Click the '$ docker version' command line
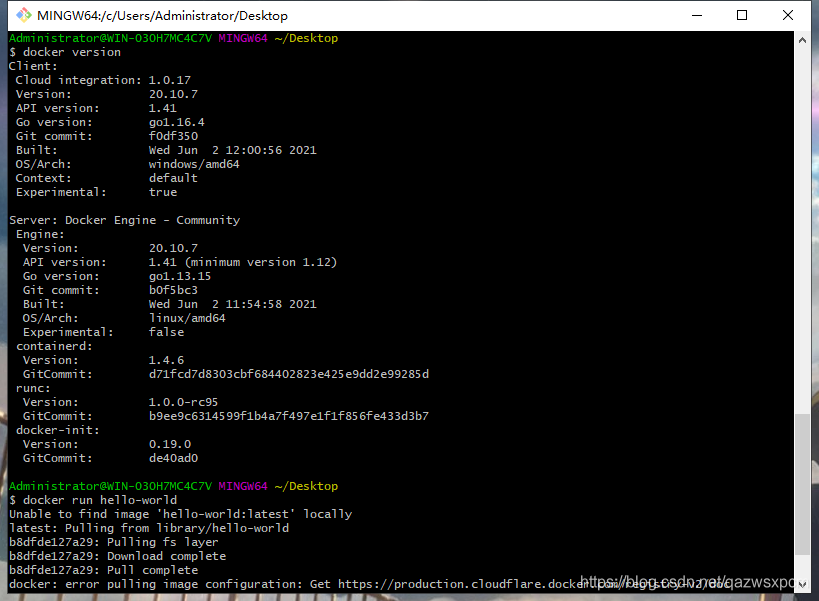 (x=65, y=52)
